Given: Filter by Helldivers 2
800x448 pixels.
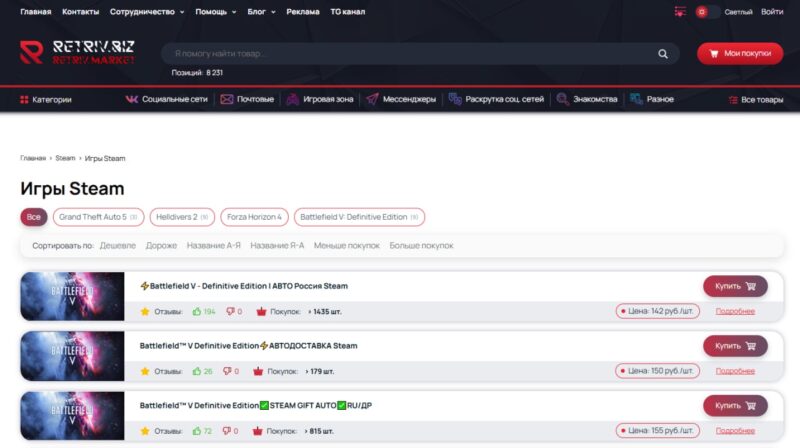Looking at the screenshot, I should [182, 217].
